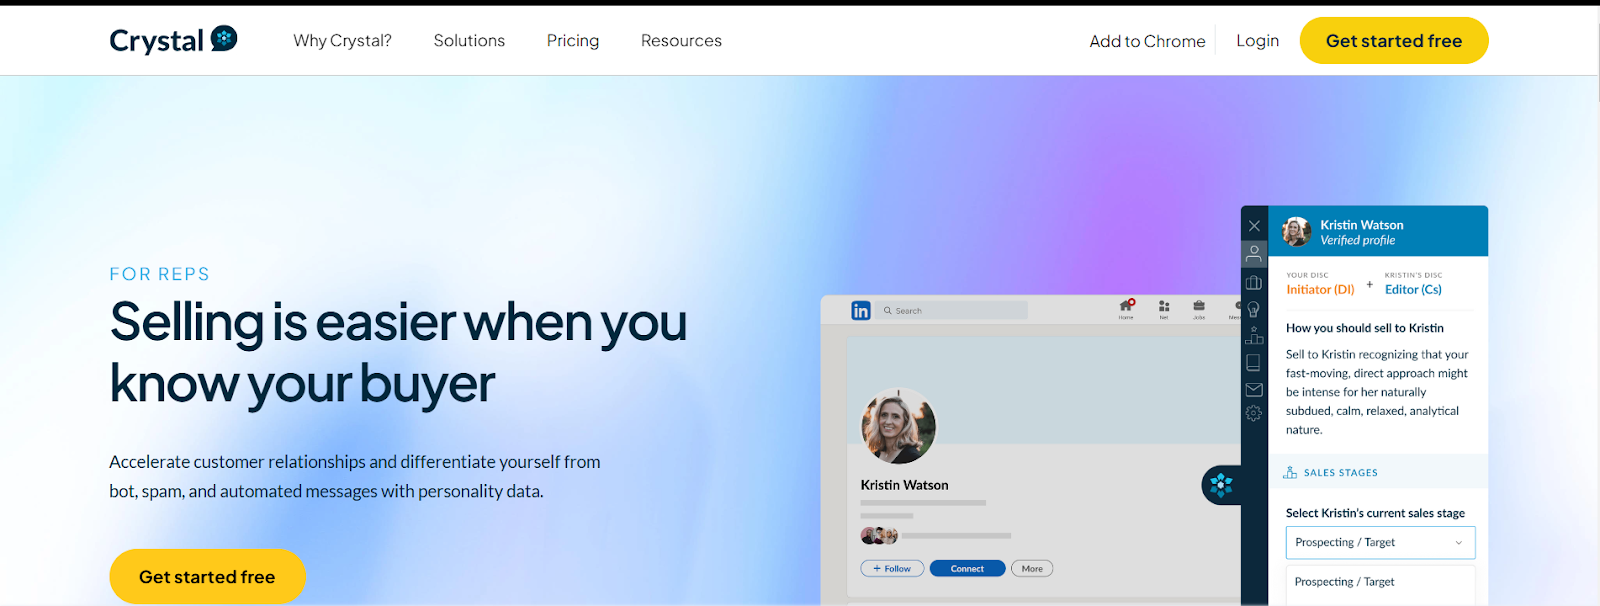Click the Login link
Viewport: 1600px width, 606px height.
[1257, 41]
